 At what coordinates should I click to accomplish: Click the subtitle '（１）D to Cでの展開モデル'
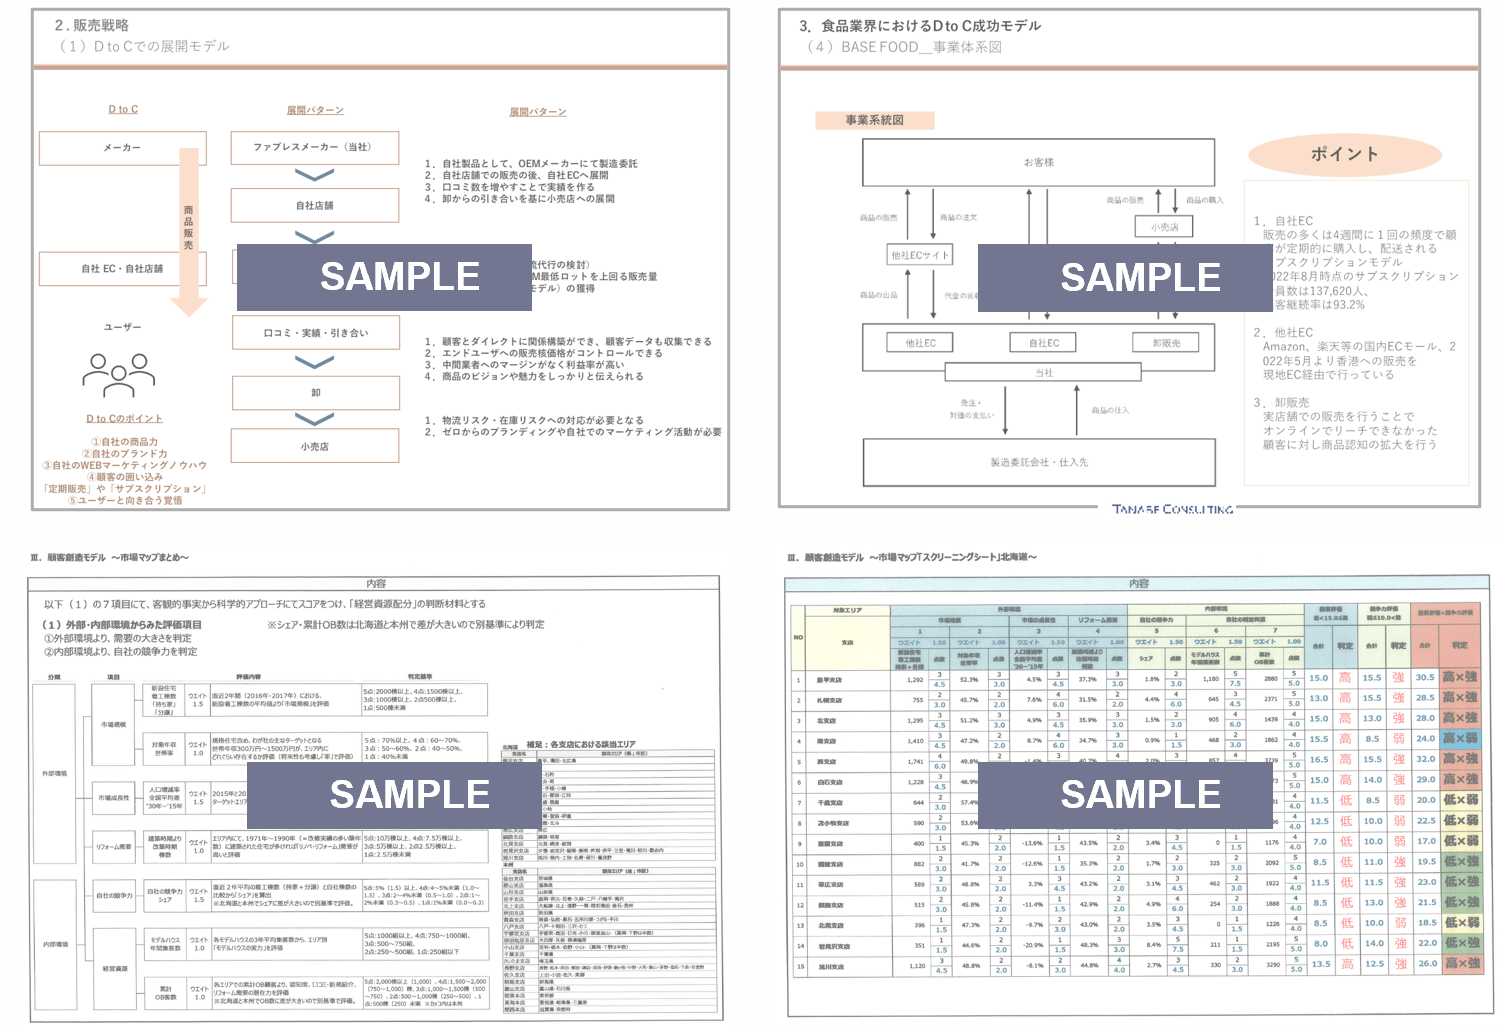(143, 46)
